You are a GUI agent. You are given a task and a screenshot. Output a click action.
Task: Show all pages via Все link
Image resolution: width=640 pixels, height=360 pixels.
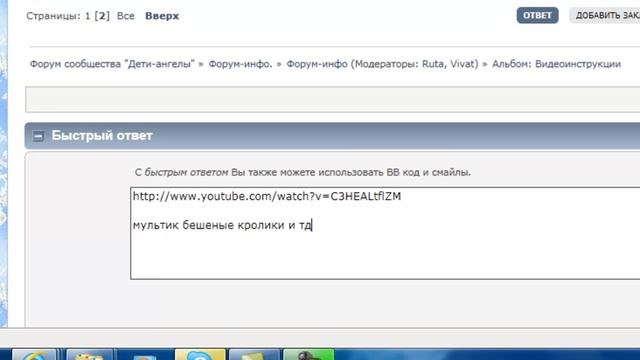[126, 16]
